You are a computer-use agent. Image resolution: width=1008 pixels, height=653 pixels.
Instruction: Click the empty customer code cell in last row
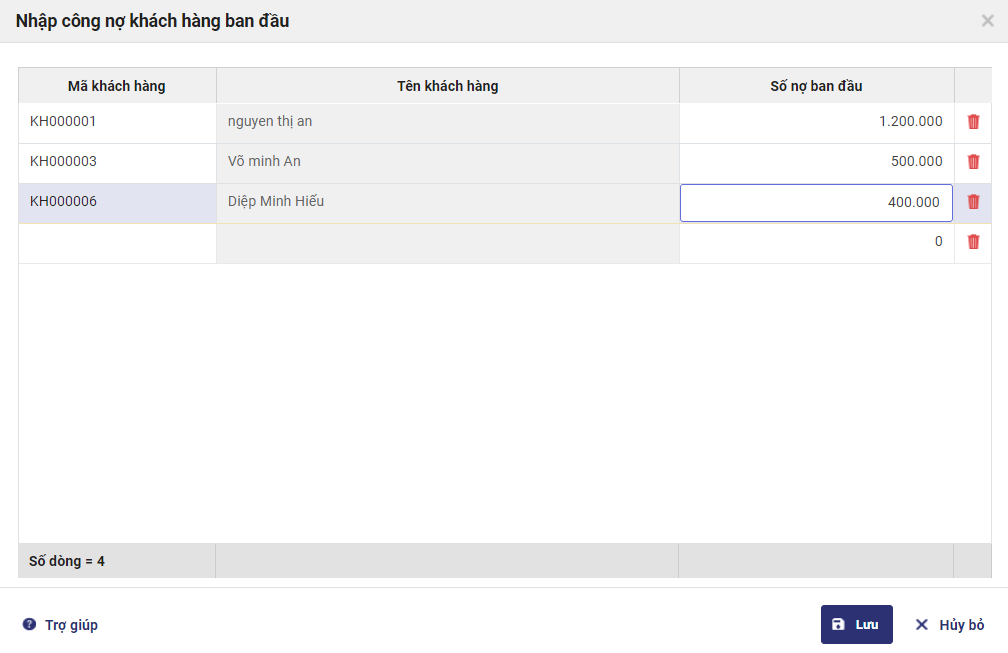coord(117,242)
